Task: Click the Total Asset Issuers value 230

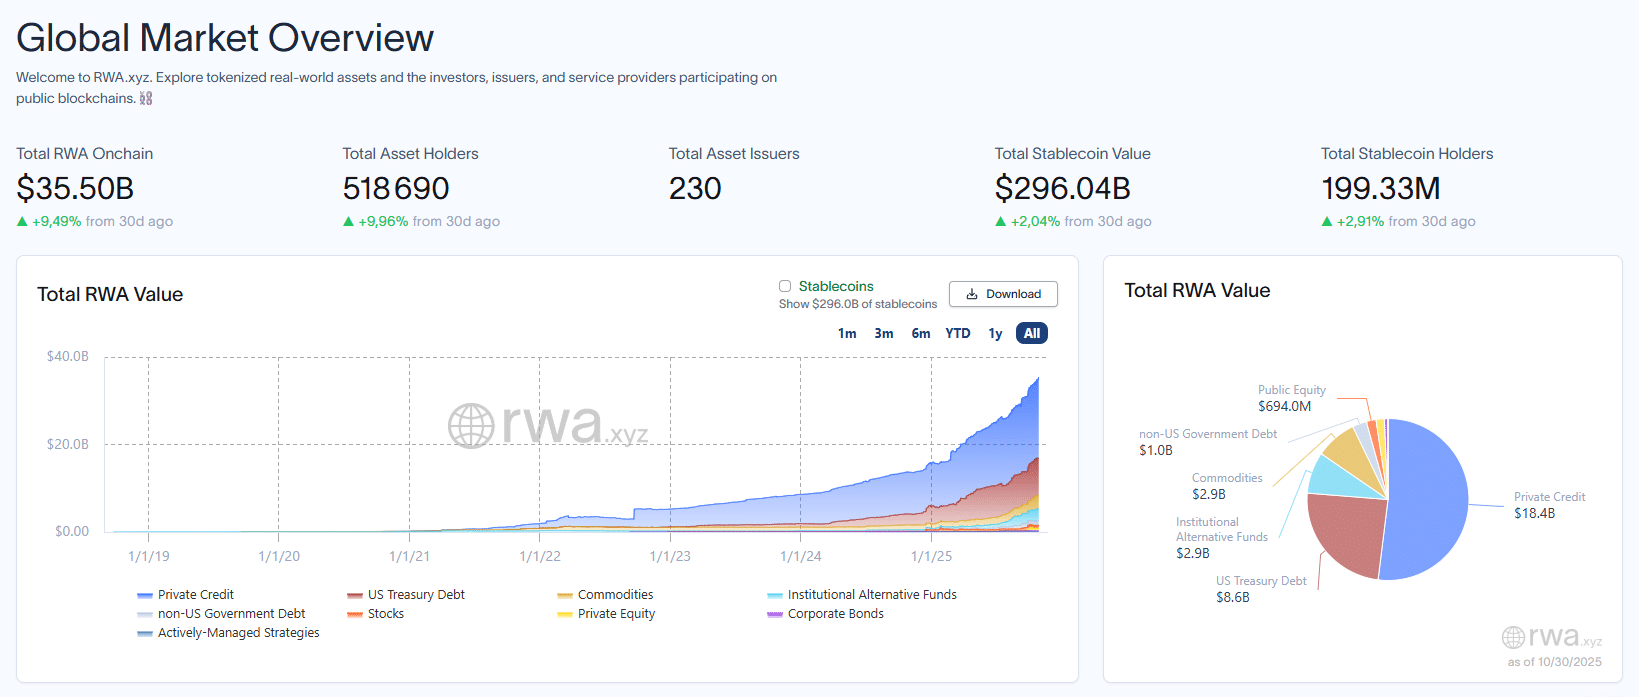Action: 695,189
